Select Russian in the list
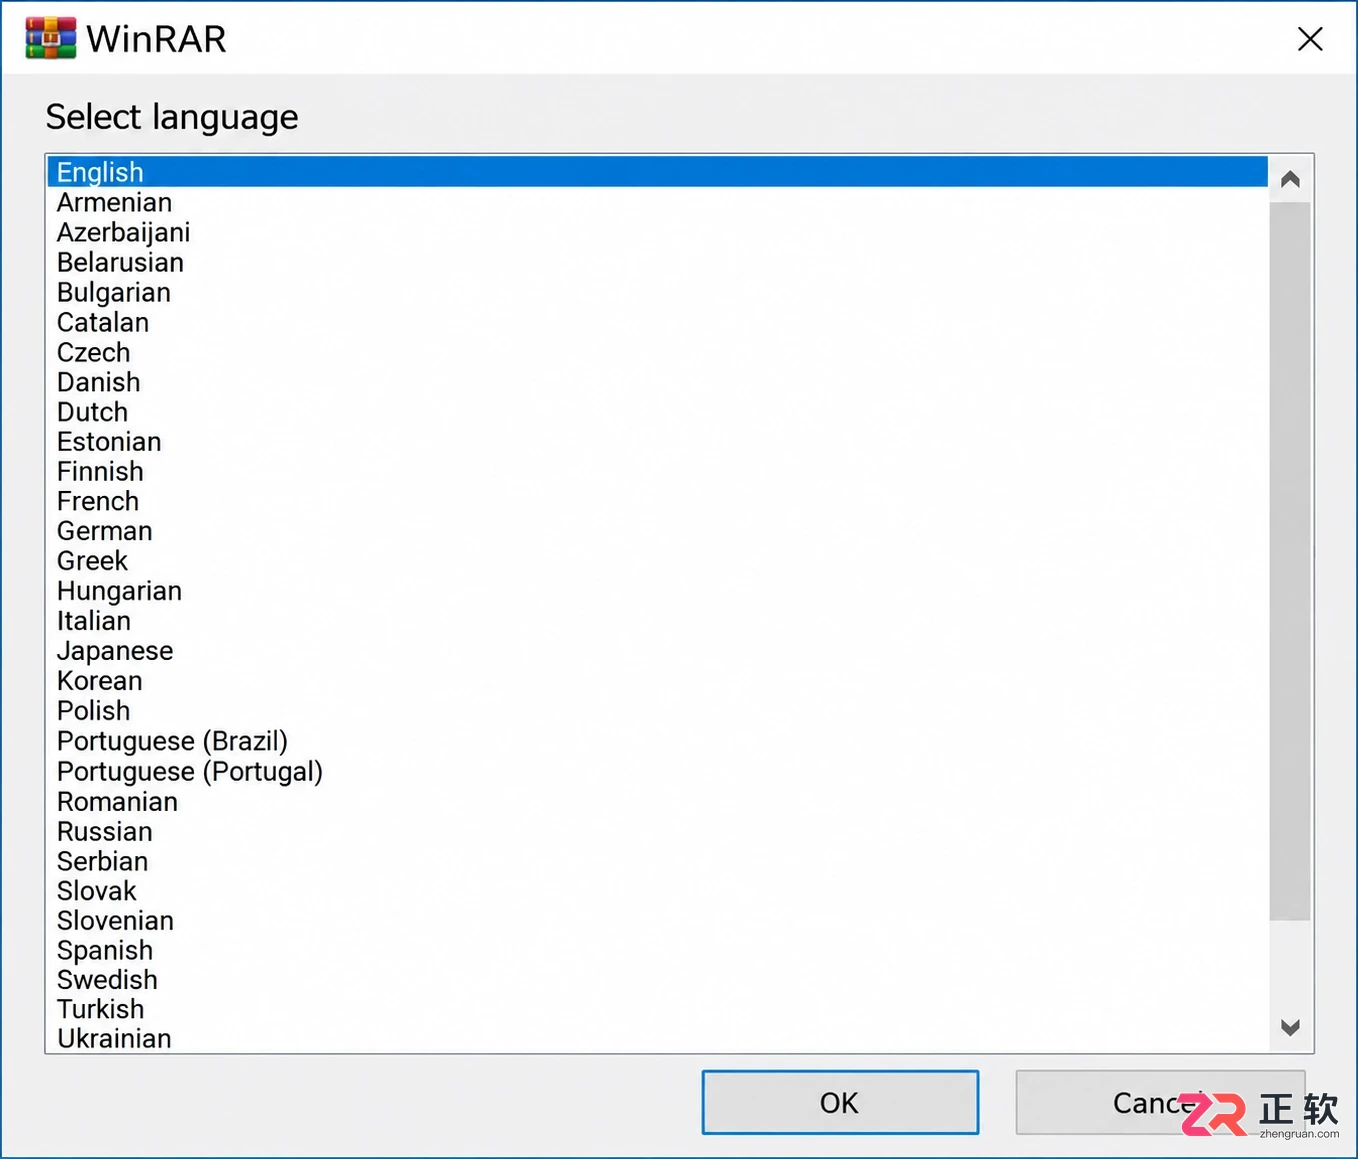 658,831
